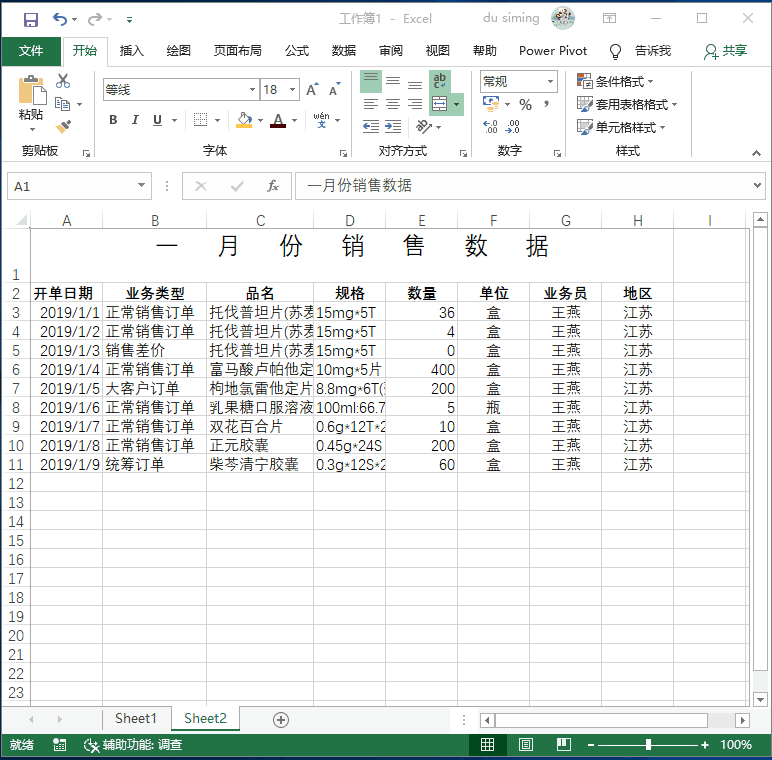Decrease decimal places
772x760 pixels.
(x=513, y=127)
